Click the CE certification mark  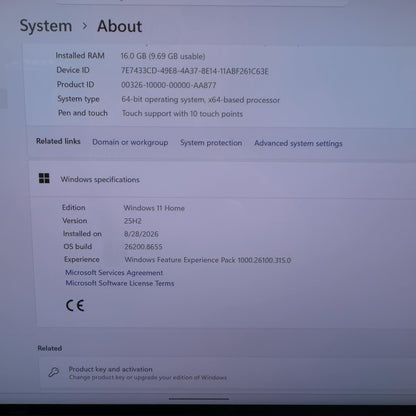click(75, 305)
